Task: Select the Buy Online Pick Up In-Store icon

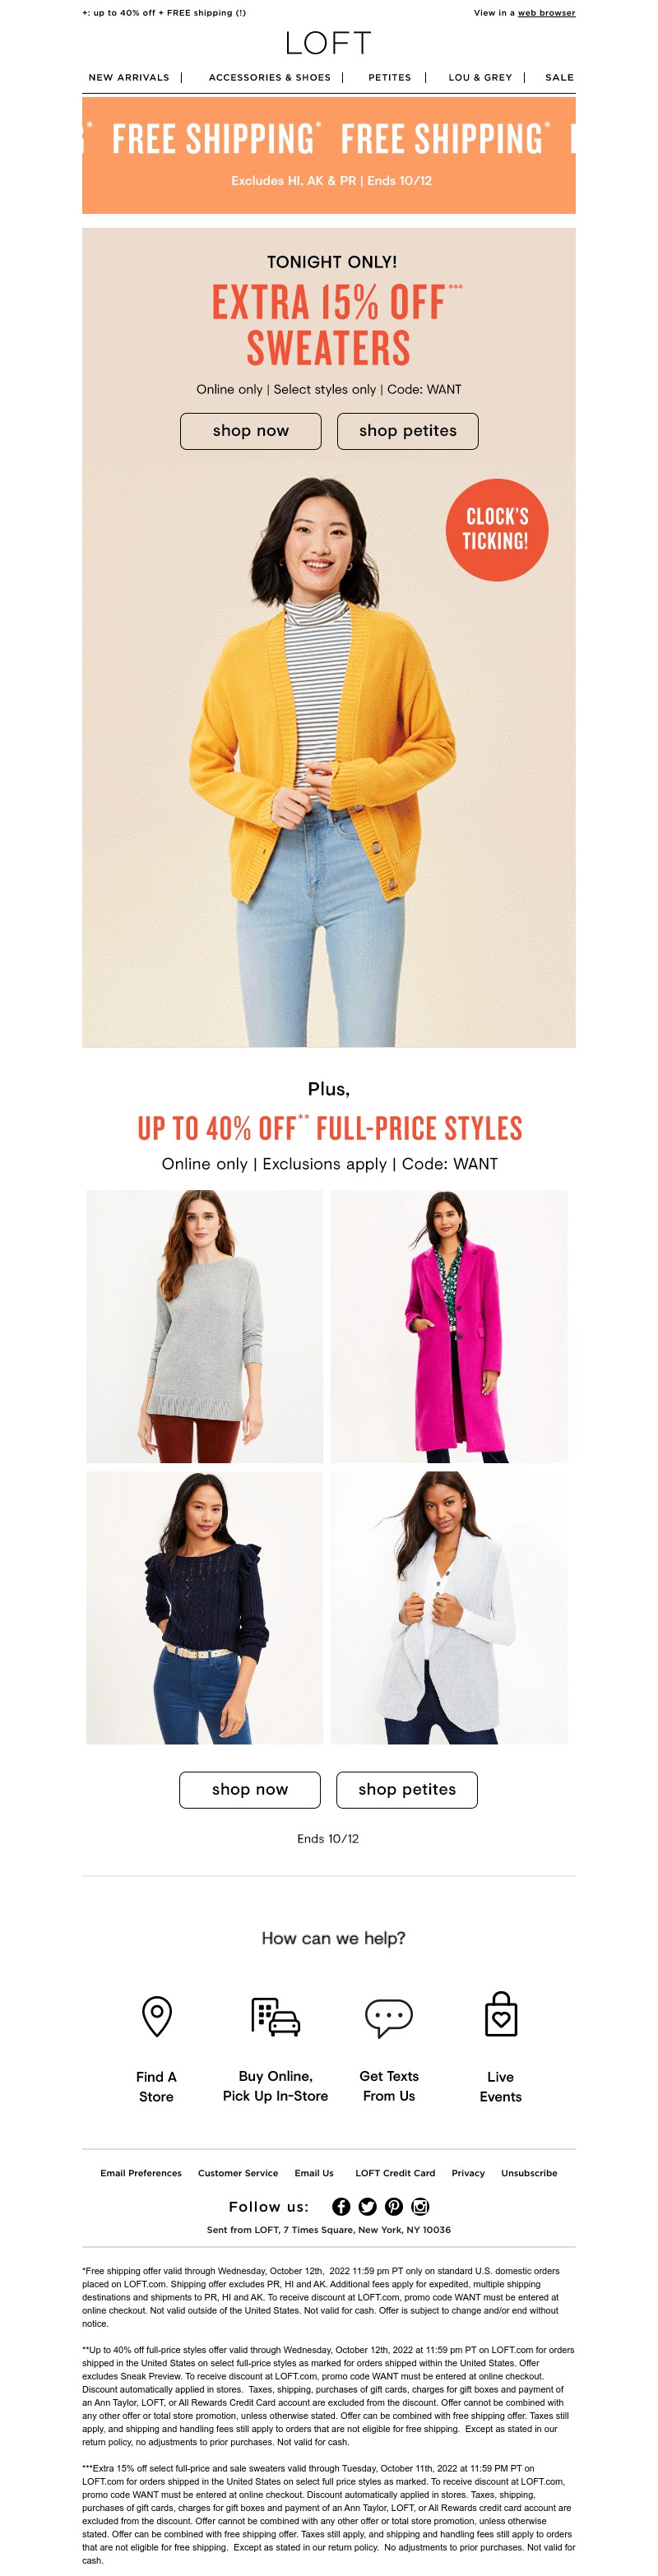Action: [275, 2016]
